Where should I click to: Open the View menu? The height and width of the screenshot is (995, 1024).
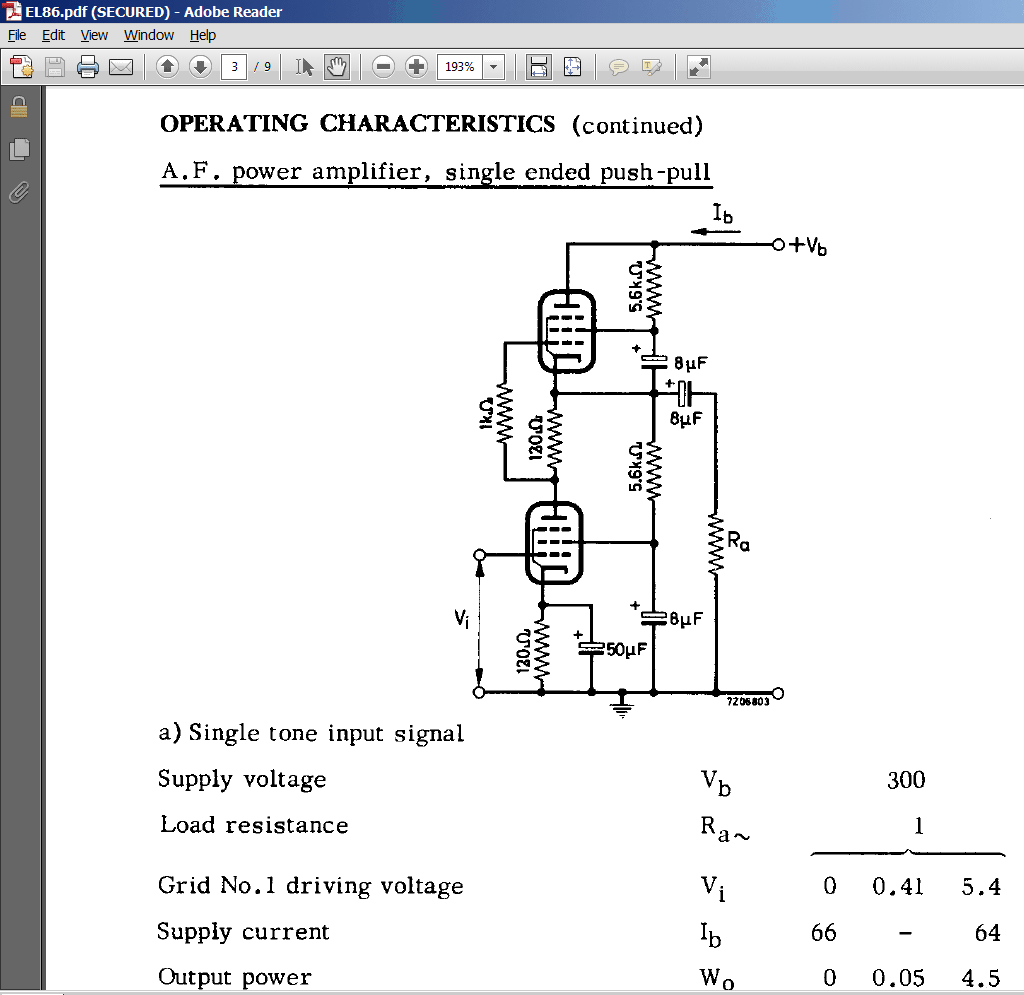[94, 35]
